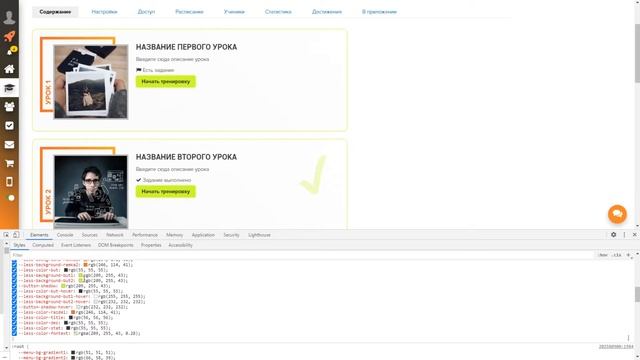Add new style rule plus icon

pos(628,255)
